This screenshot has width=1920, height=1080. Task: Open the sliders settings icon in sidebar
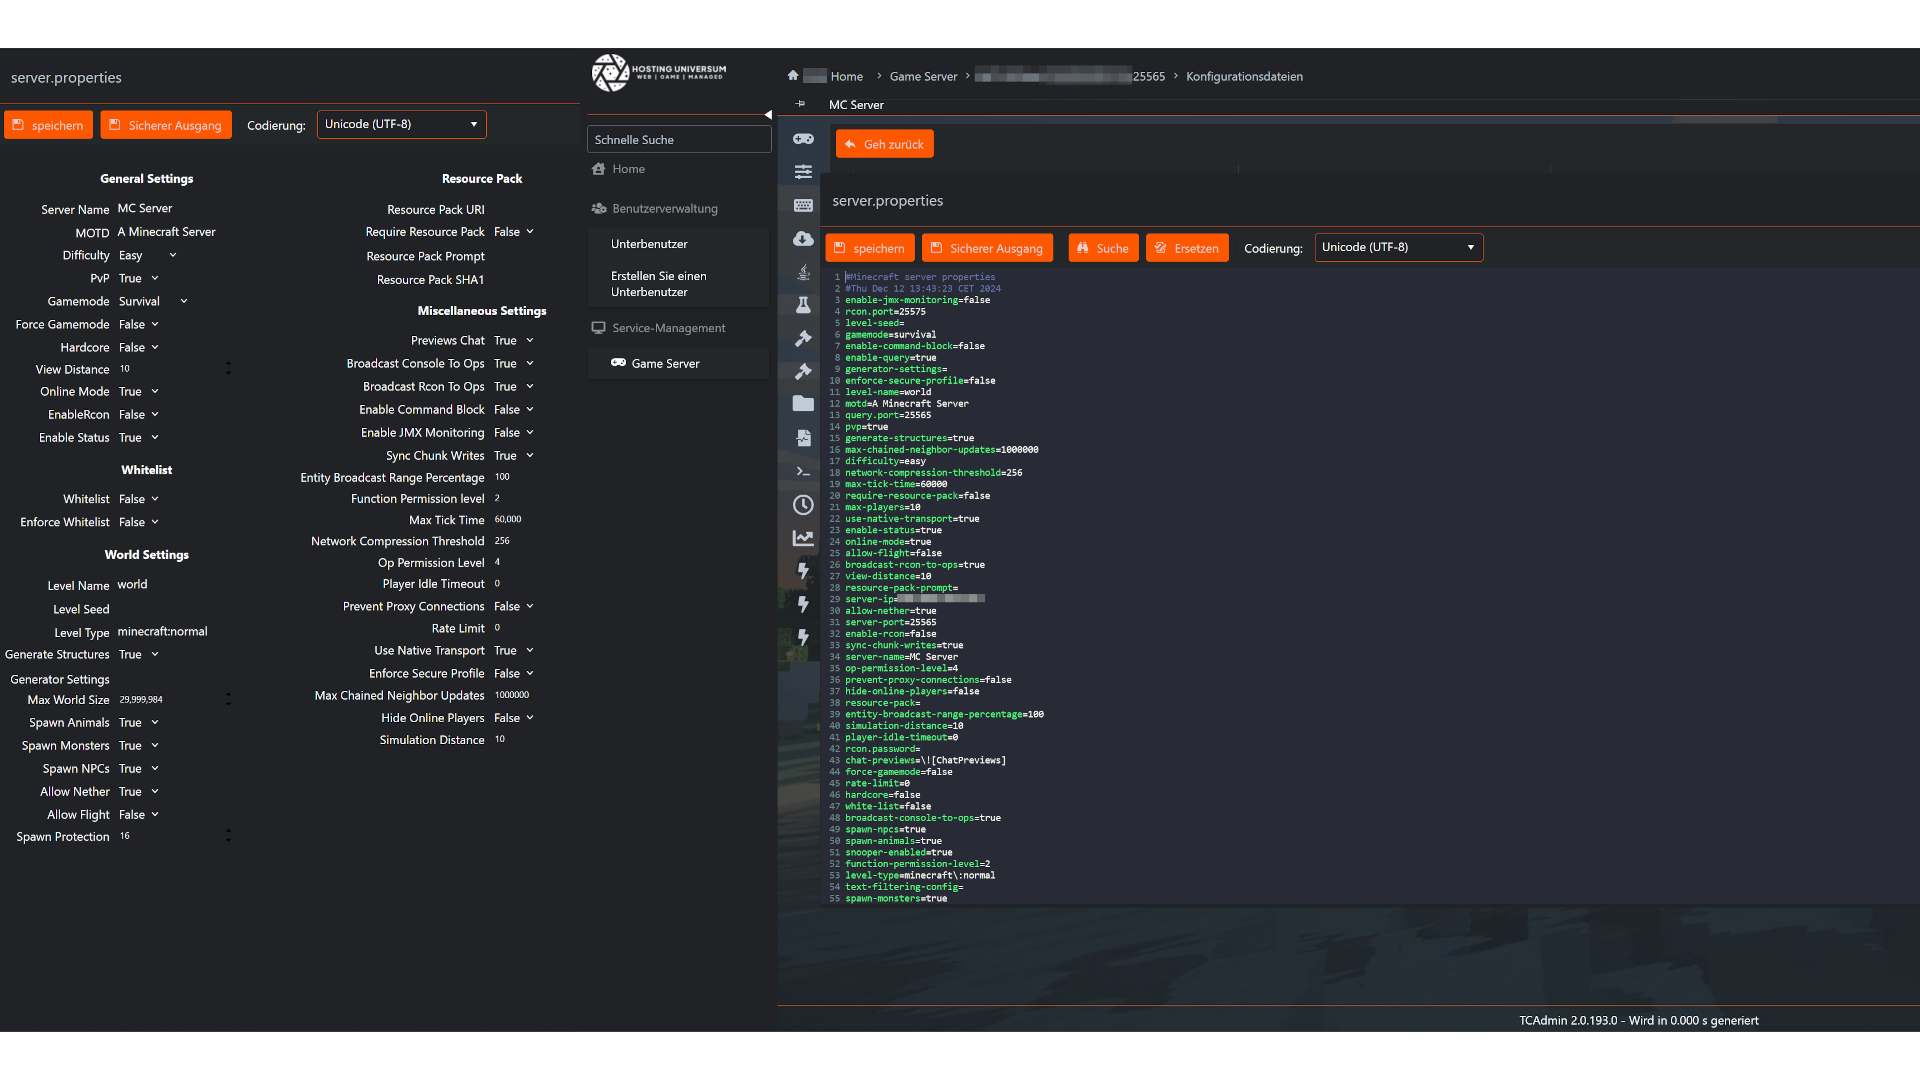803,172
